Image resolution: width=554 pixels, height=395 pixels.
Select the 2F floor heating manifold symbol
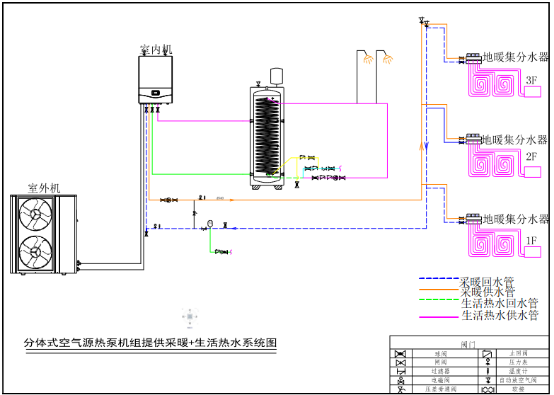point(473,139)
